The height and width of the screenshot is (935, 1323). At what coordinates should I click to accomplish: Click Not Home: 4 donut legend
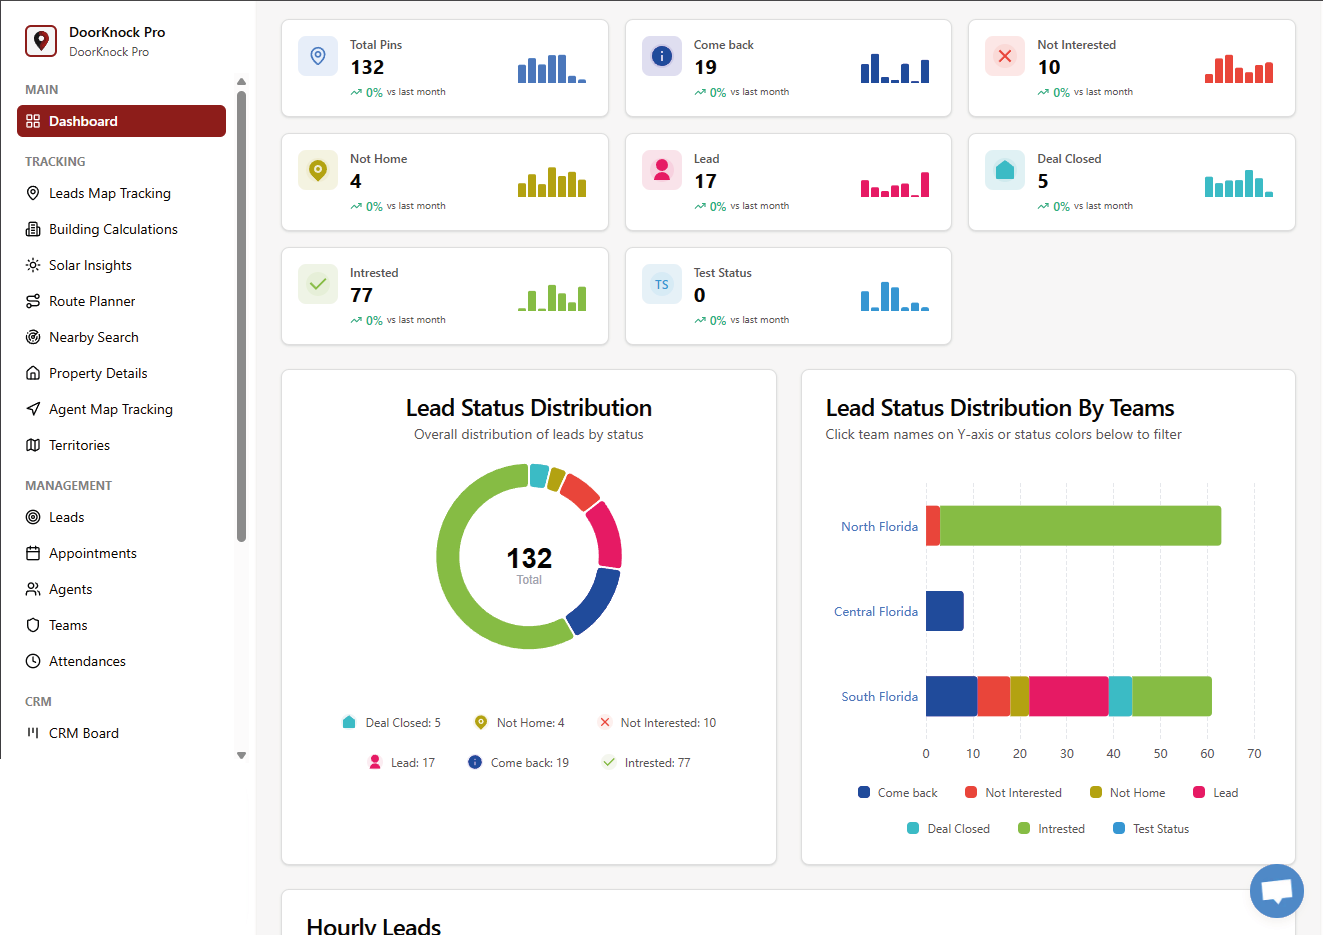pos(519,723)
